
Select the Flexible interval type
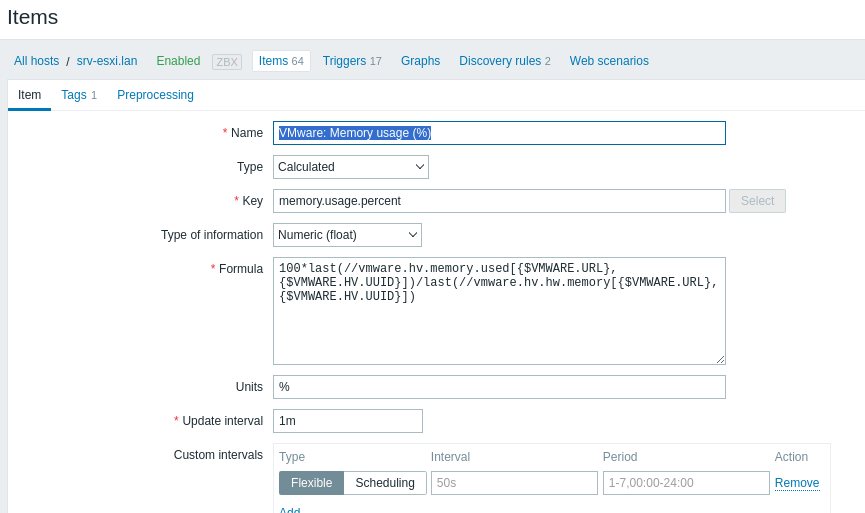[x=311, y=483]
